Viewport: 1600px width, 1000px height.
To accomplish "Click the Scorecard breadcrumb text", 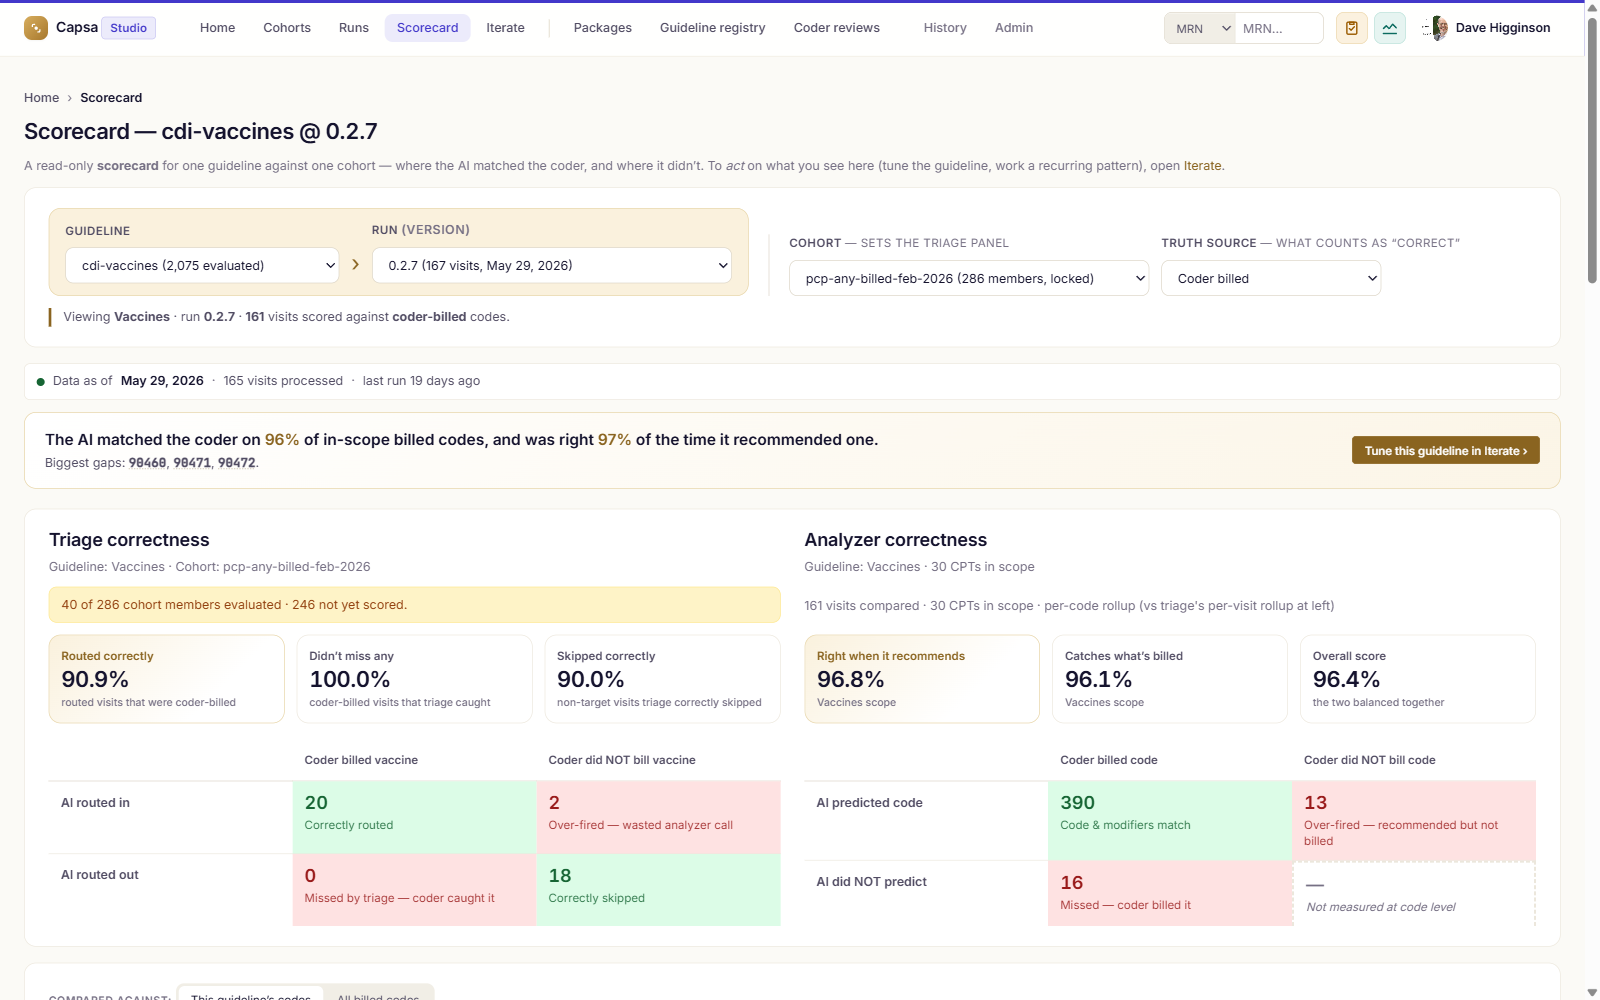I will coord(111,98).
